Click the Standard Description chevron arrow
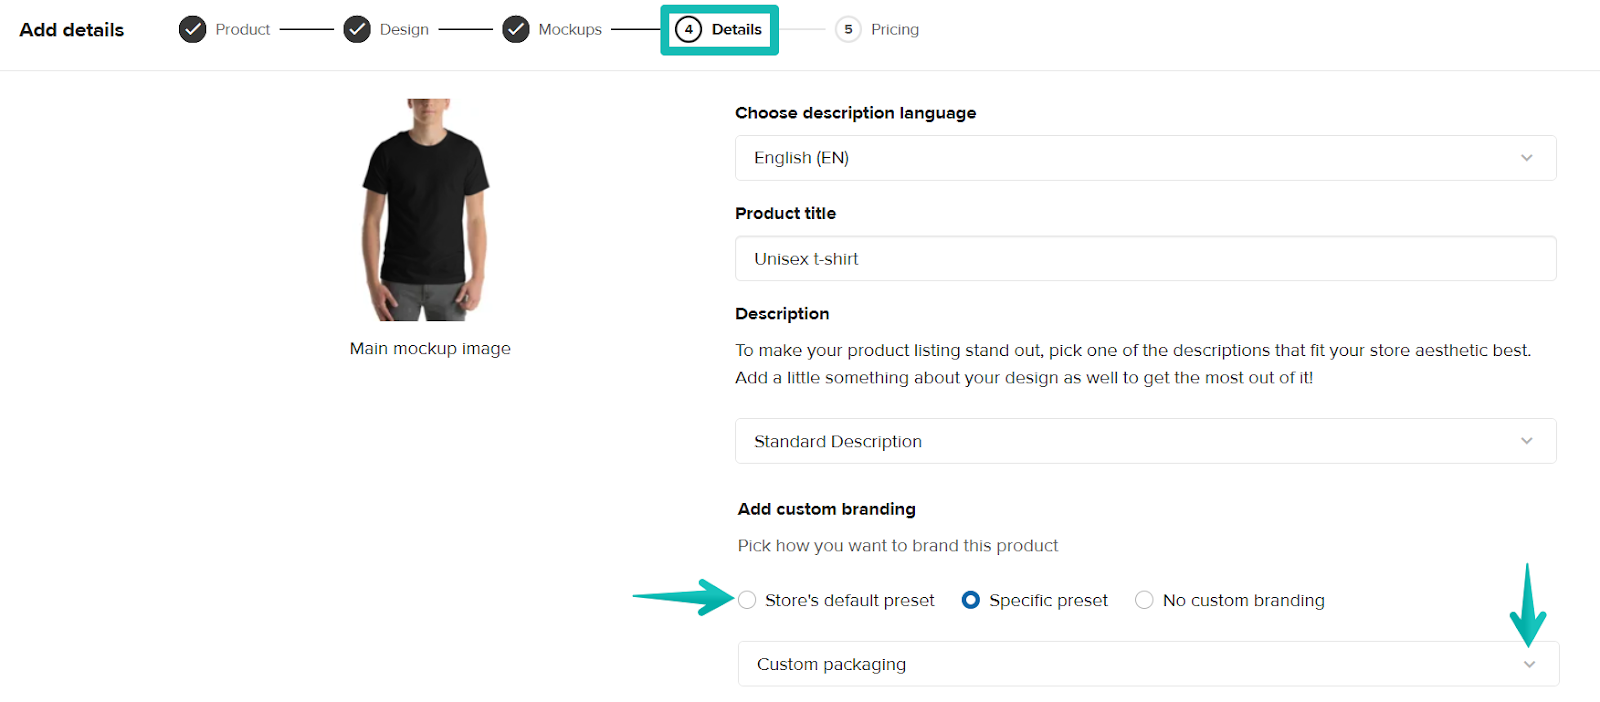Image resolution: width=1600 pixels, height=702 pixels. (x=1526, y=441)
